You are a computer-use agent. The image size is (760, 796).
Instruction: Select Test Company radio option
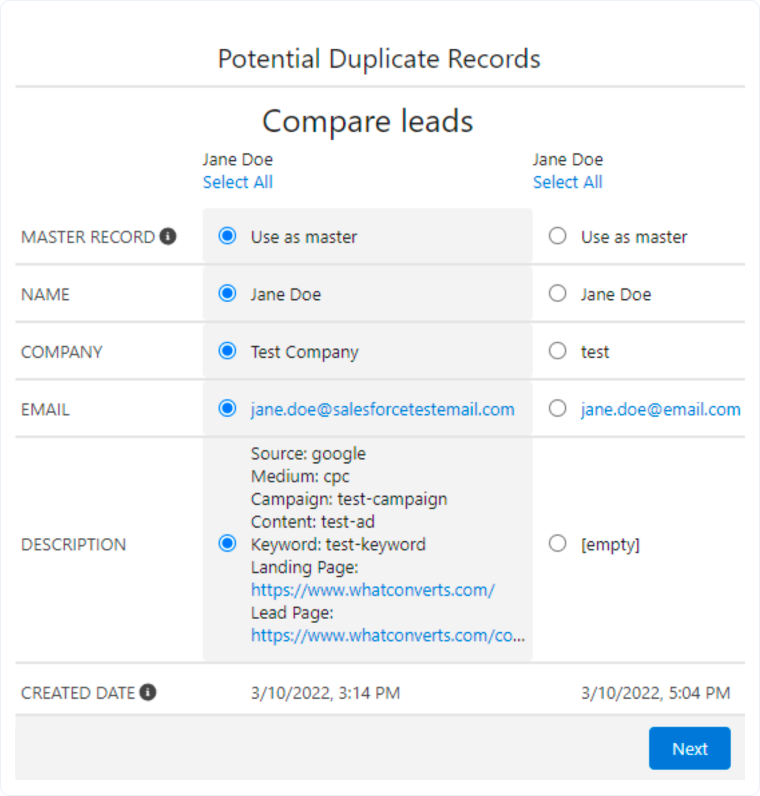pos(227,351)
